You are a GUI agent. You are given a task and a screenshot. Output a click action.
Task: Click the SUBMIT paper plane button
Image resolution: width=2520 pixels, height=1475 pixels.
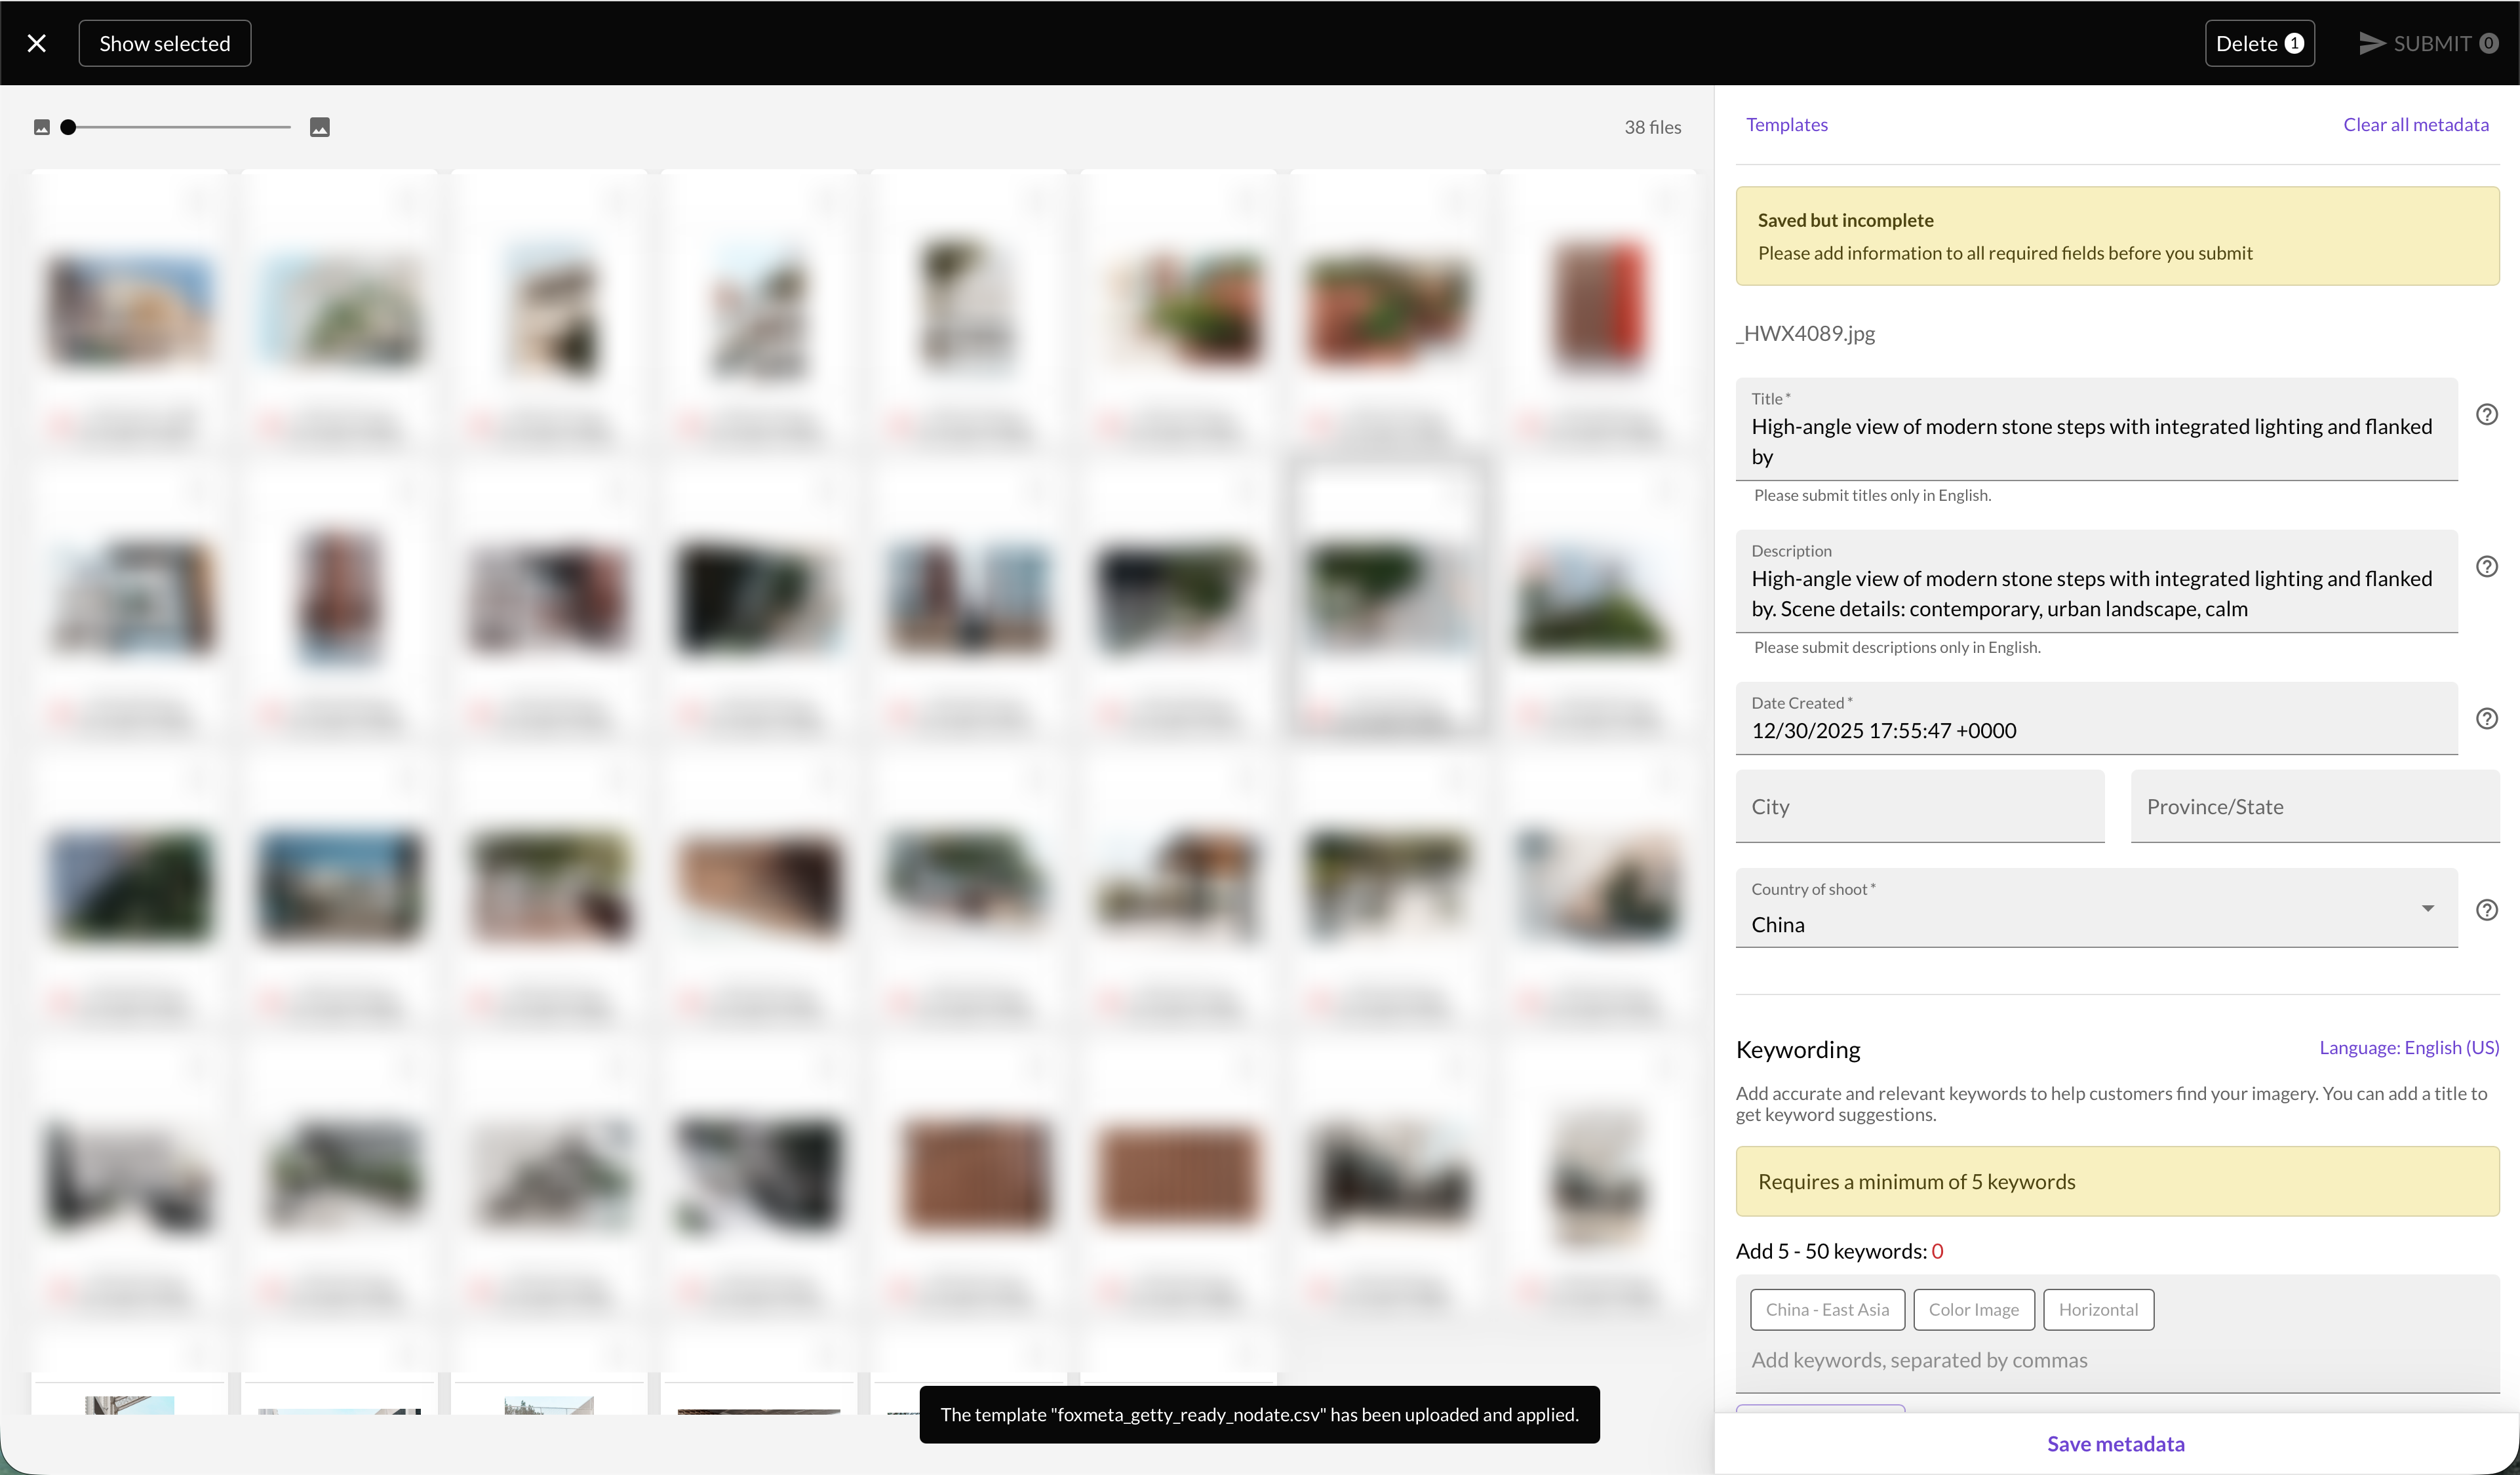(x=2428, y=43)
